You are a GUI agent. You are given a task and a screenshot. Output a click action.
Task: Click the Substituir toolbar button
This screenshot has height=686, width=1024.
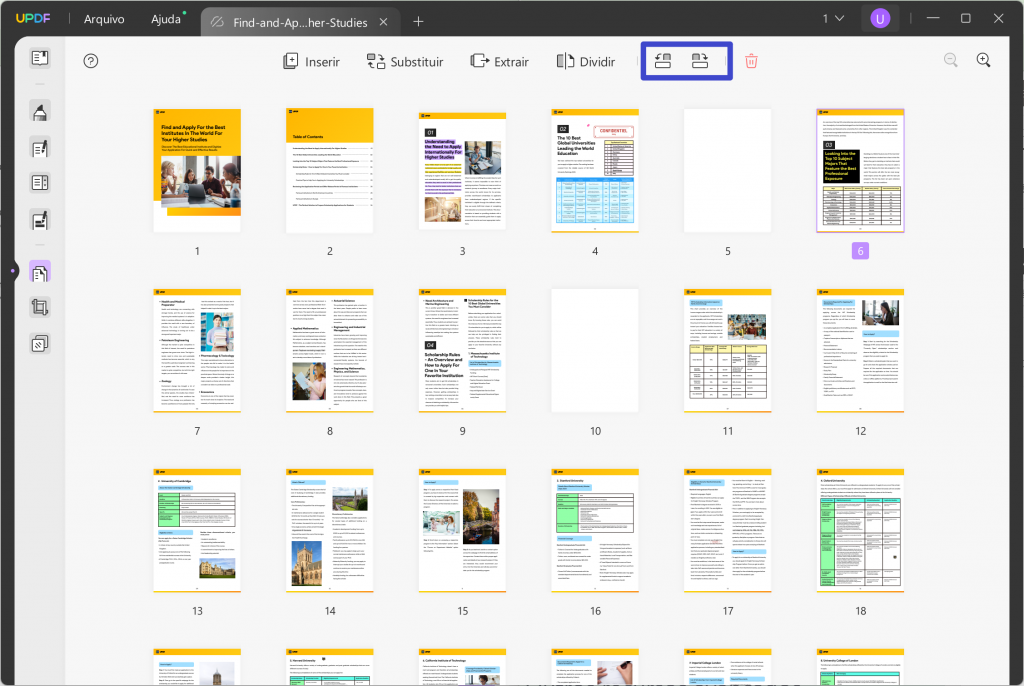click(x=405, y=61)
